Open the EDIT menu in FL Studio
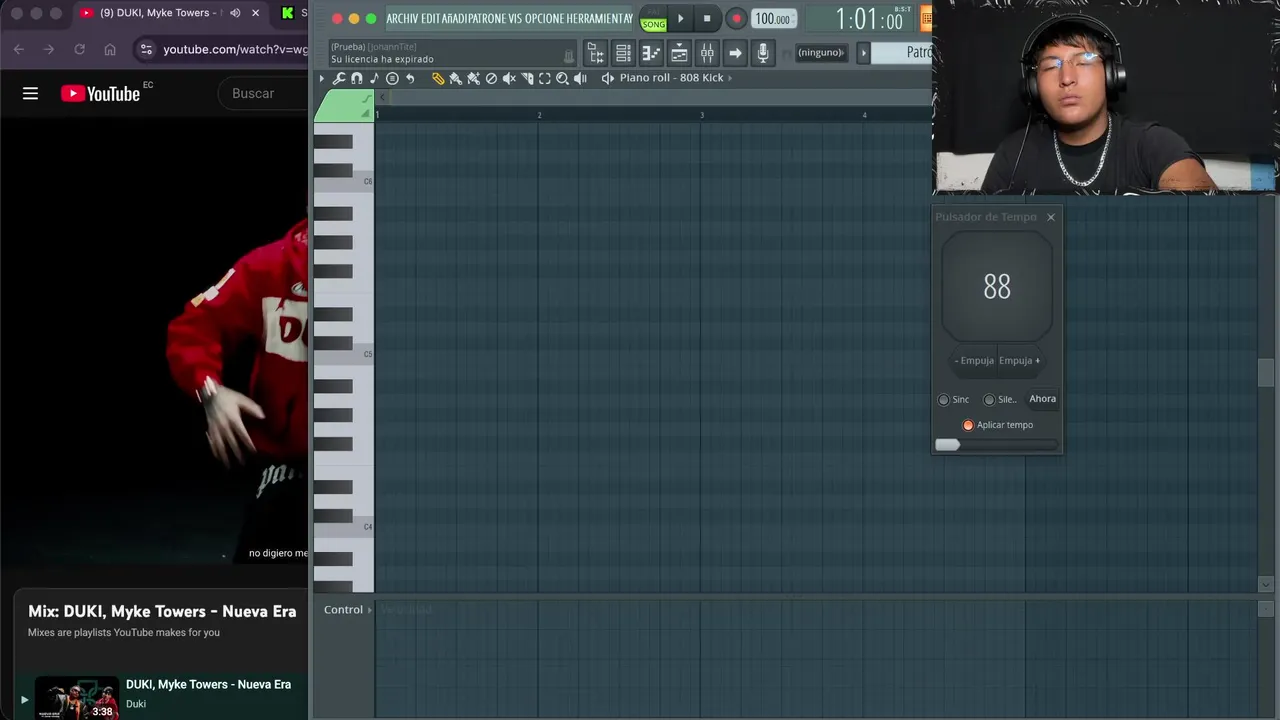Screen dimensions: 1280x720 (x=431, y=19)
